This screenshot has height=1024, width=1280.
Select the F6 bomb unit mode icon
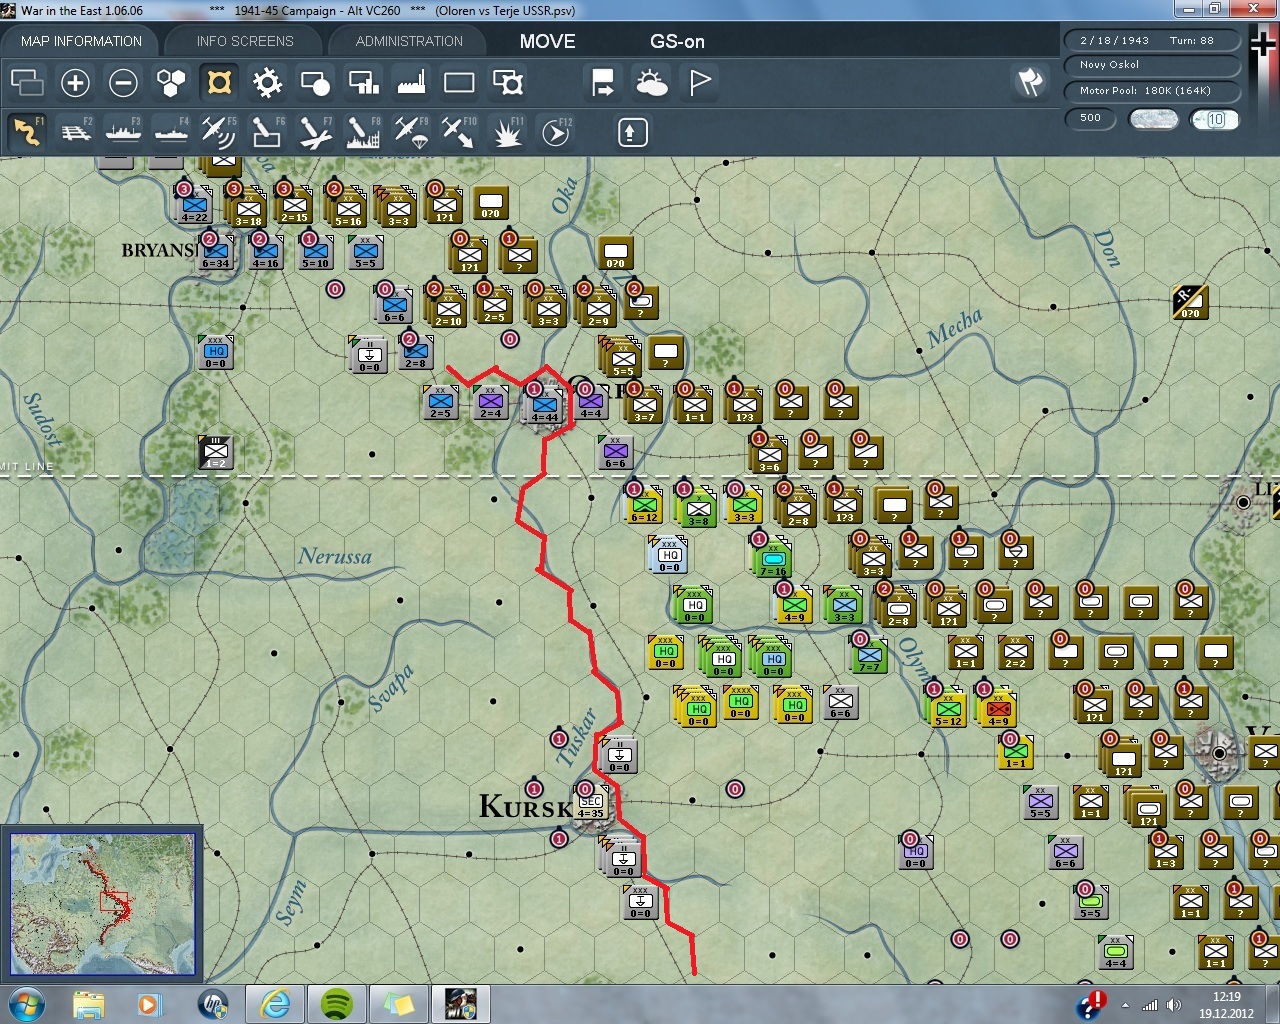[267, 132]
